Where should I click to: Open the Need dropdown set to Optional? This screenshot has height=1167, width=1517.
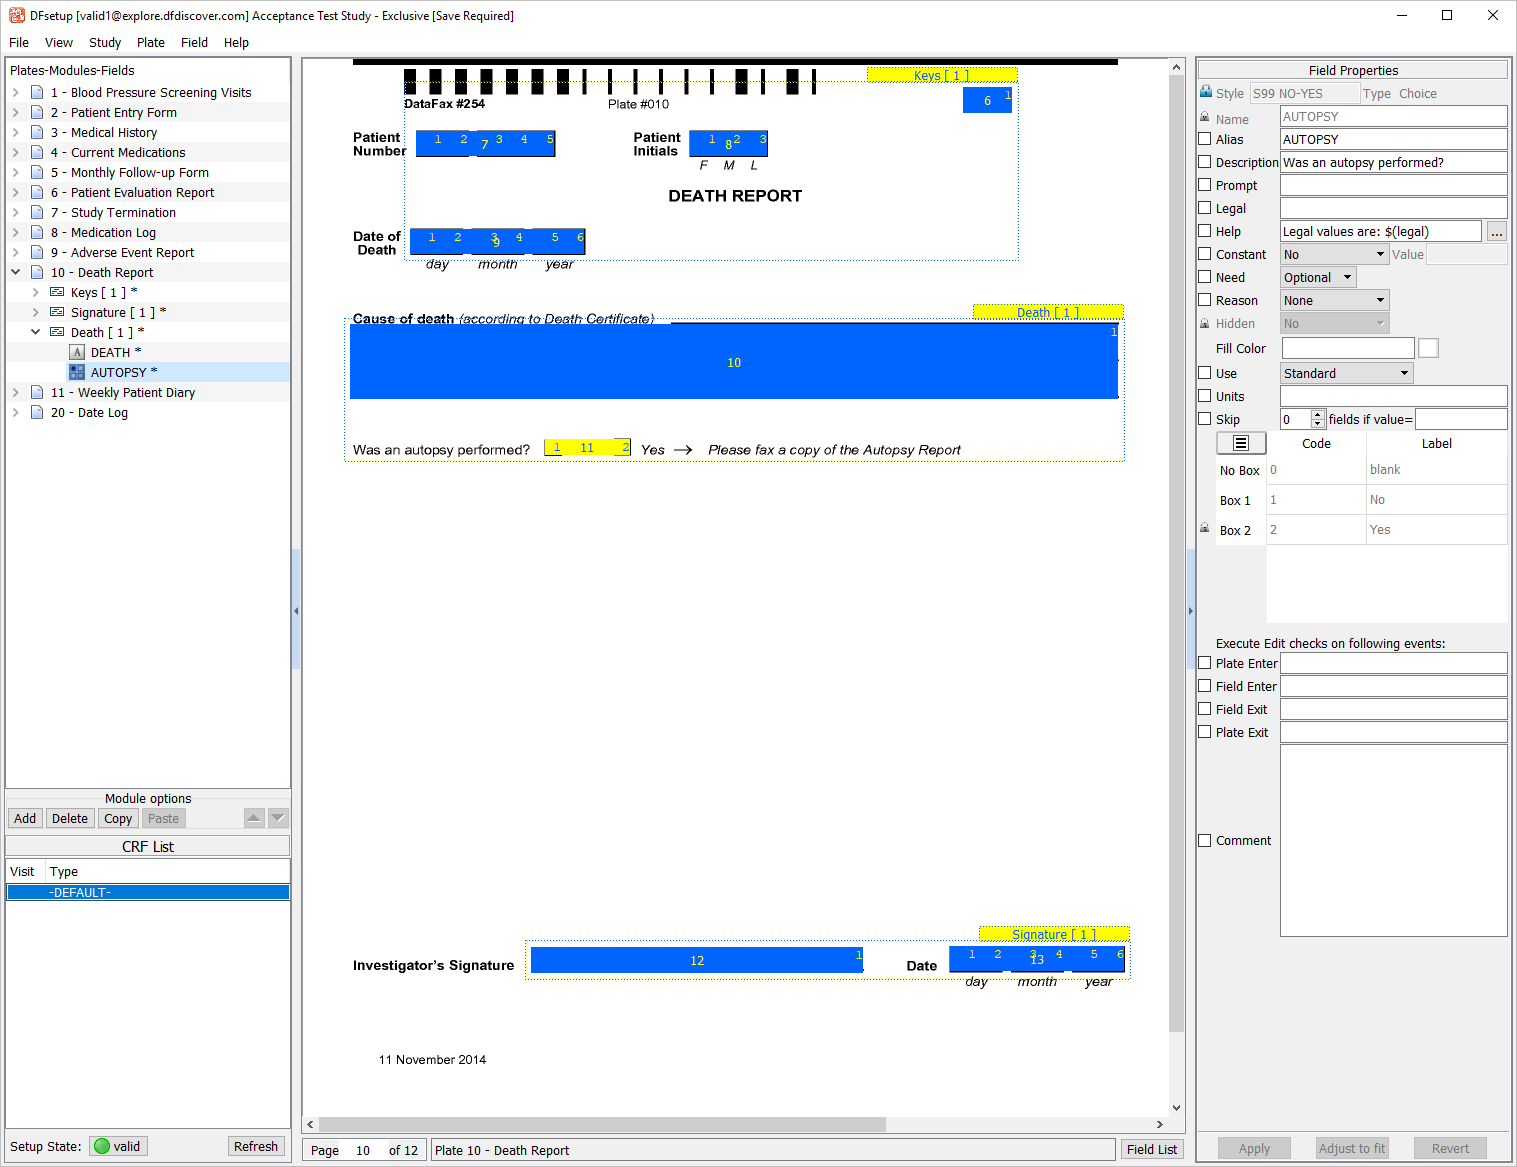click(x=1318, y=278)
